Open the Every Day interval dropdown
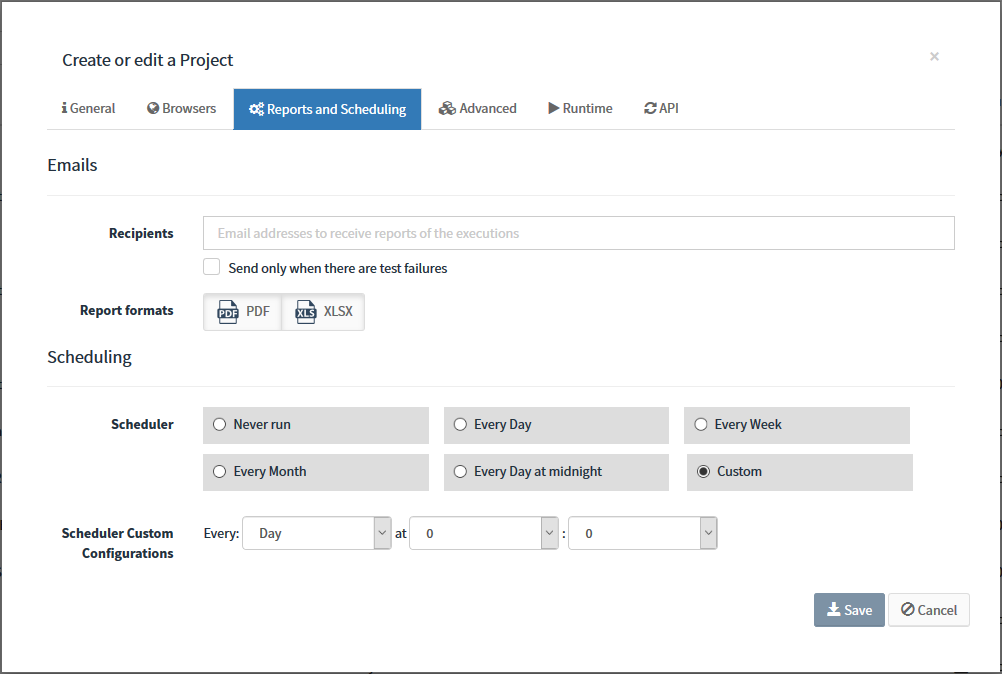1002x674 pixels. click(317, 533)
